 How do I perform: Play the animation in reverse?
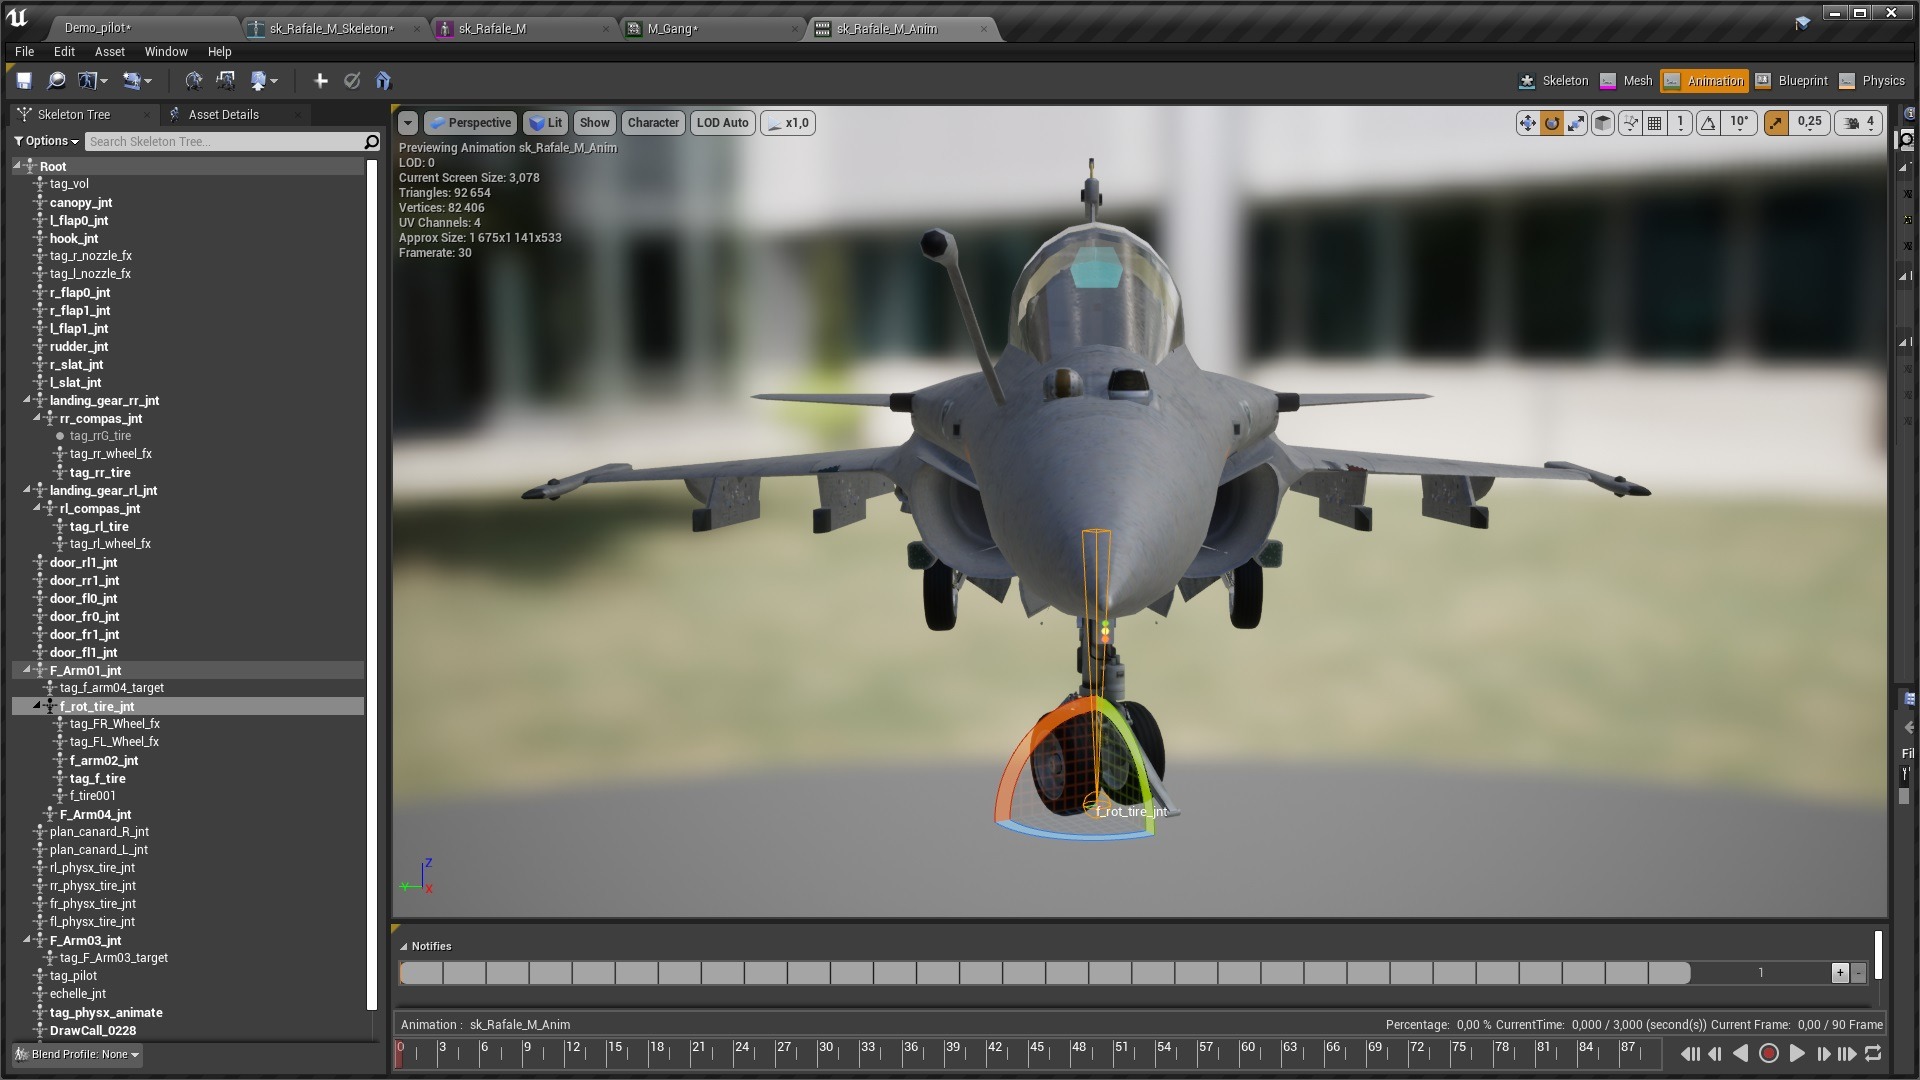[1741, 1053]
